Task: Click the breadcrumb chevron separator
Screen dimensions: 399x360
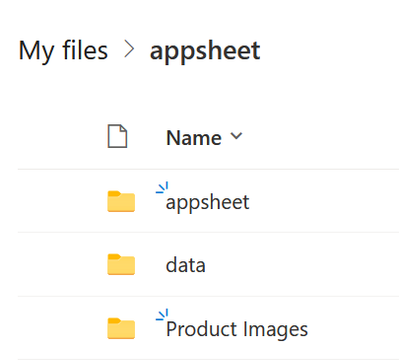Action: [129, 50]
